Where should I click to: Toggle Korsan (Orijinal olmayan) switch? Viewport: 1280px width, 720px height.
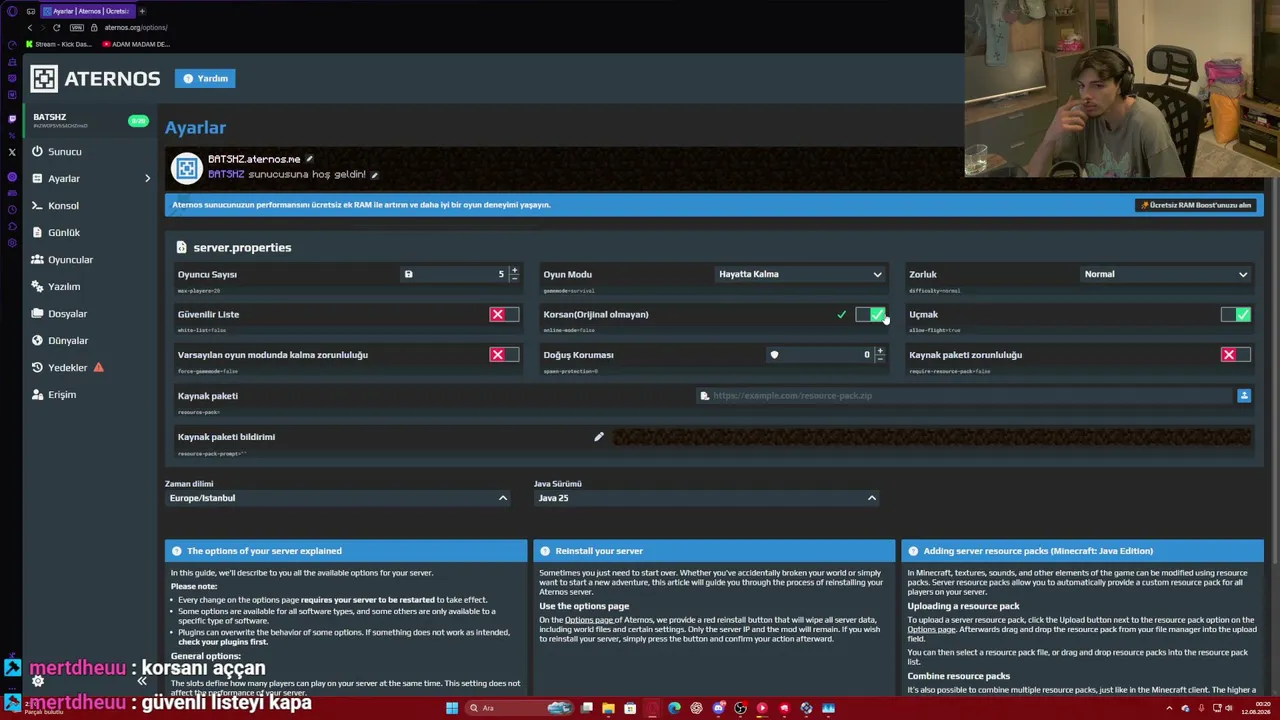[870, 315]
